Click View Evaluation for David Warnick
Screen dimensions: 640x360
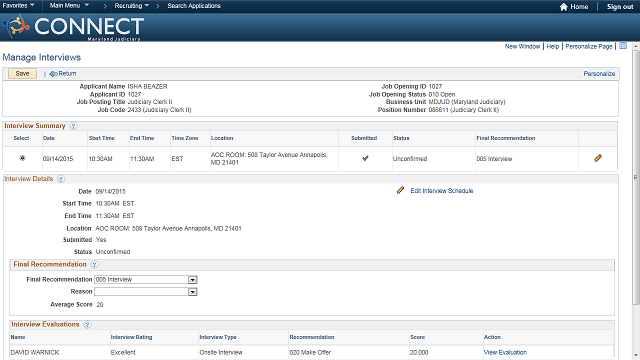pos(505,352)
